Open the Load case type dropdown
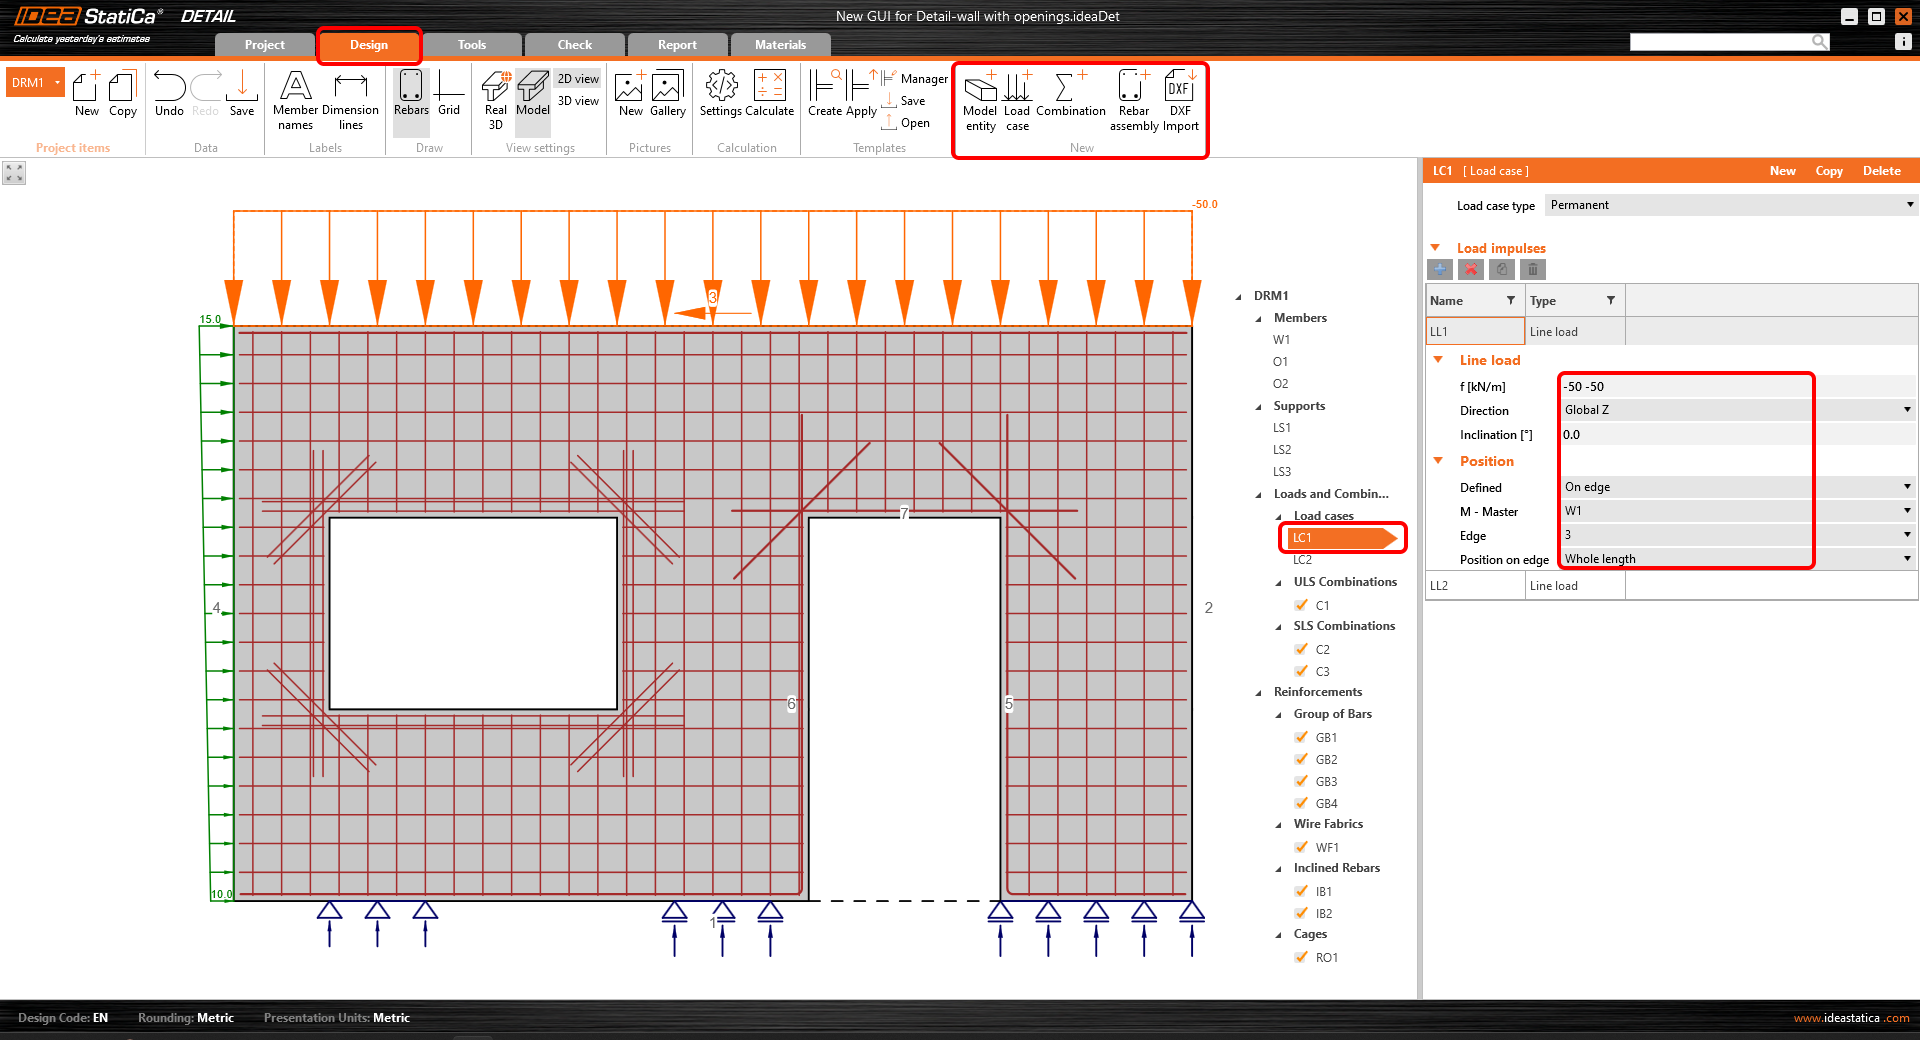1920x1040 pixels. 1730,205
